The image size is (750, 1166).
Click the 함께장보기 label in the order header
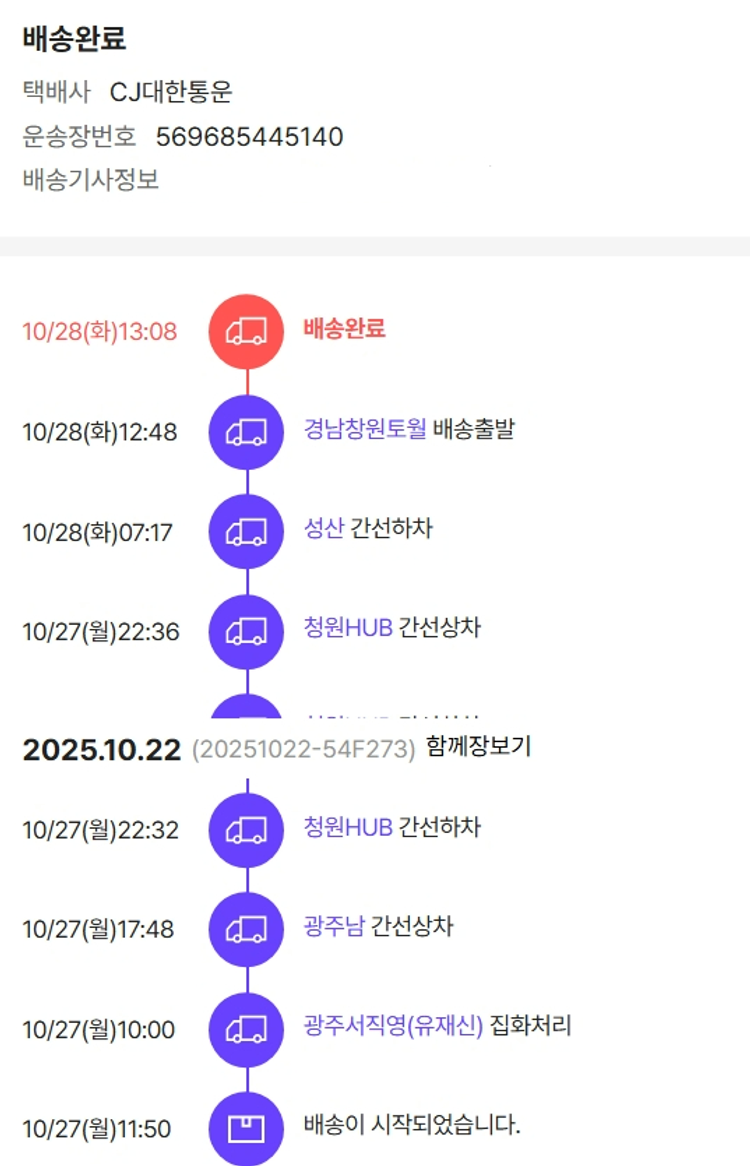[x=478, y=747]
